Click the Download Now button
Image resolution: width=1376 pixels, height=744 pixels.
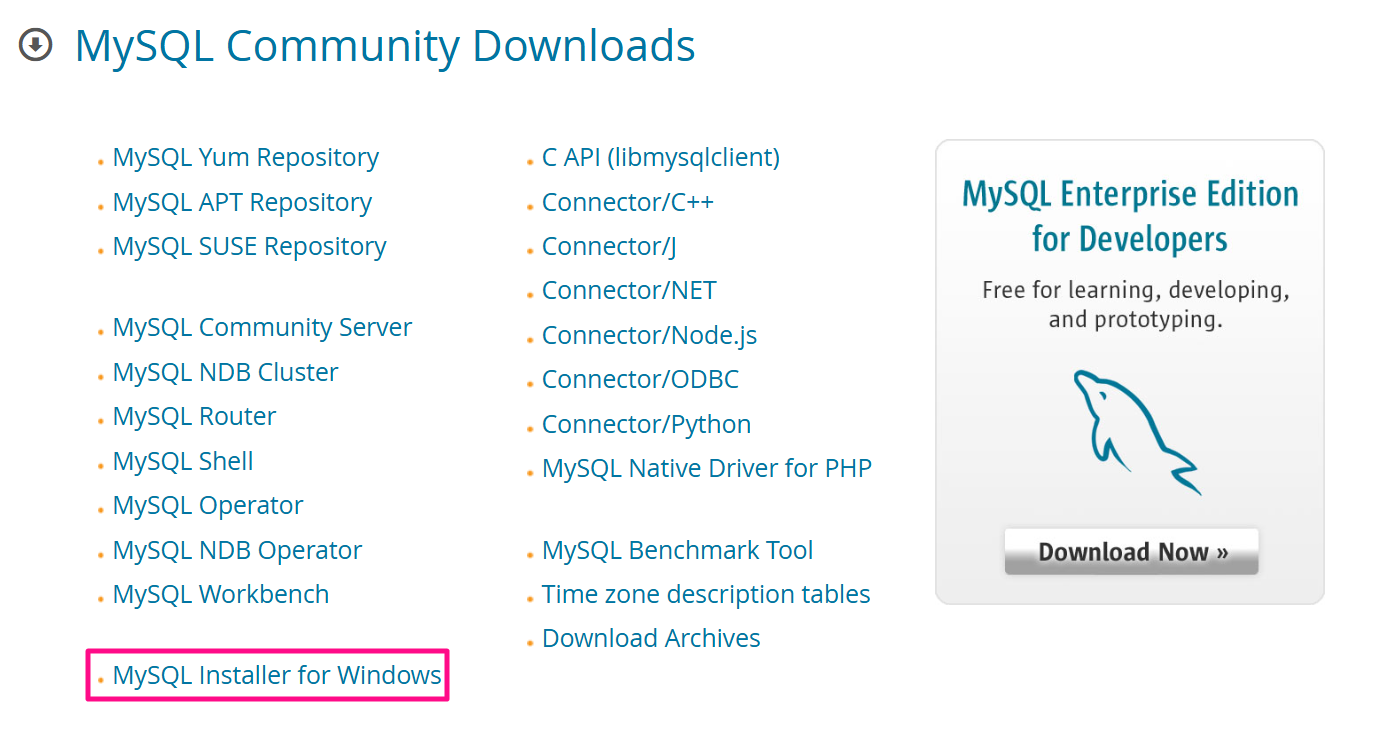tap(1131, 552)
